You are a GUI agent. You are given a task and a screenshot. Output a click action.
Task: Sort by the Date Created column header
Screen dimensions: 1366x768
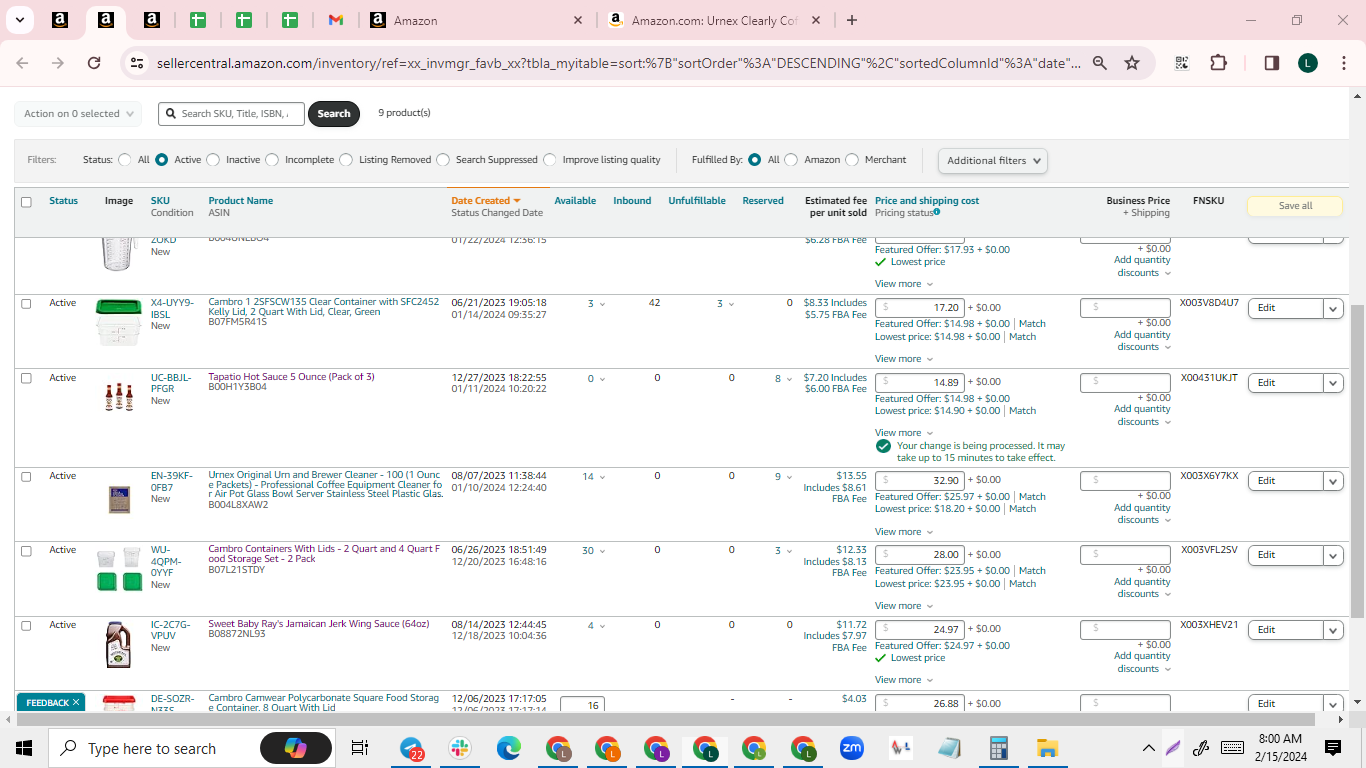pos(486,201)
